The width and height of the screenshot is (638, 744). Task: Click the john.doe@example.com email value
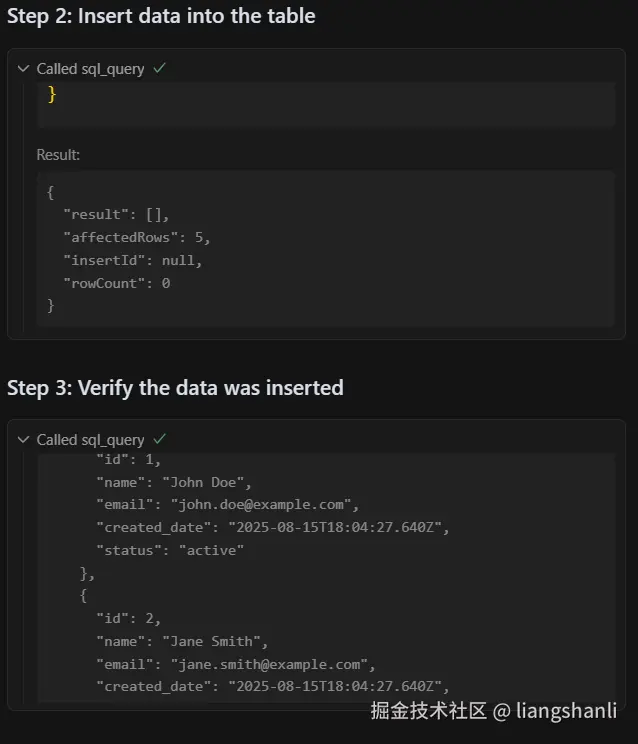264,505
